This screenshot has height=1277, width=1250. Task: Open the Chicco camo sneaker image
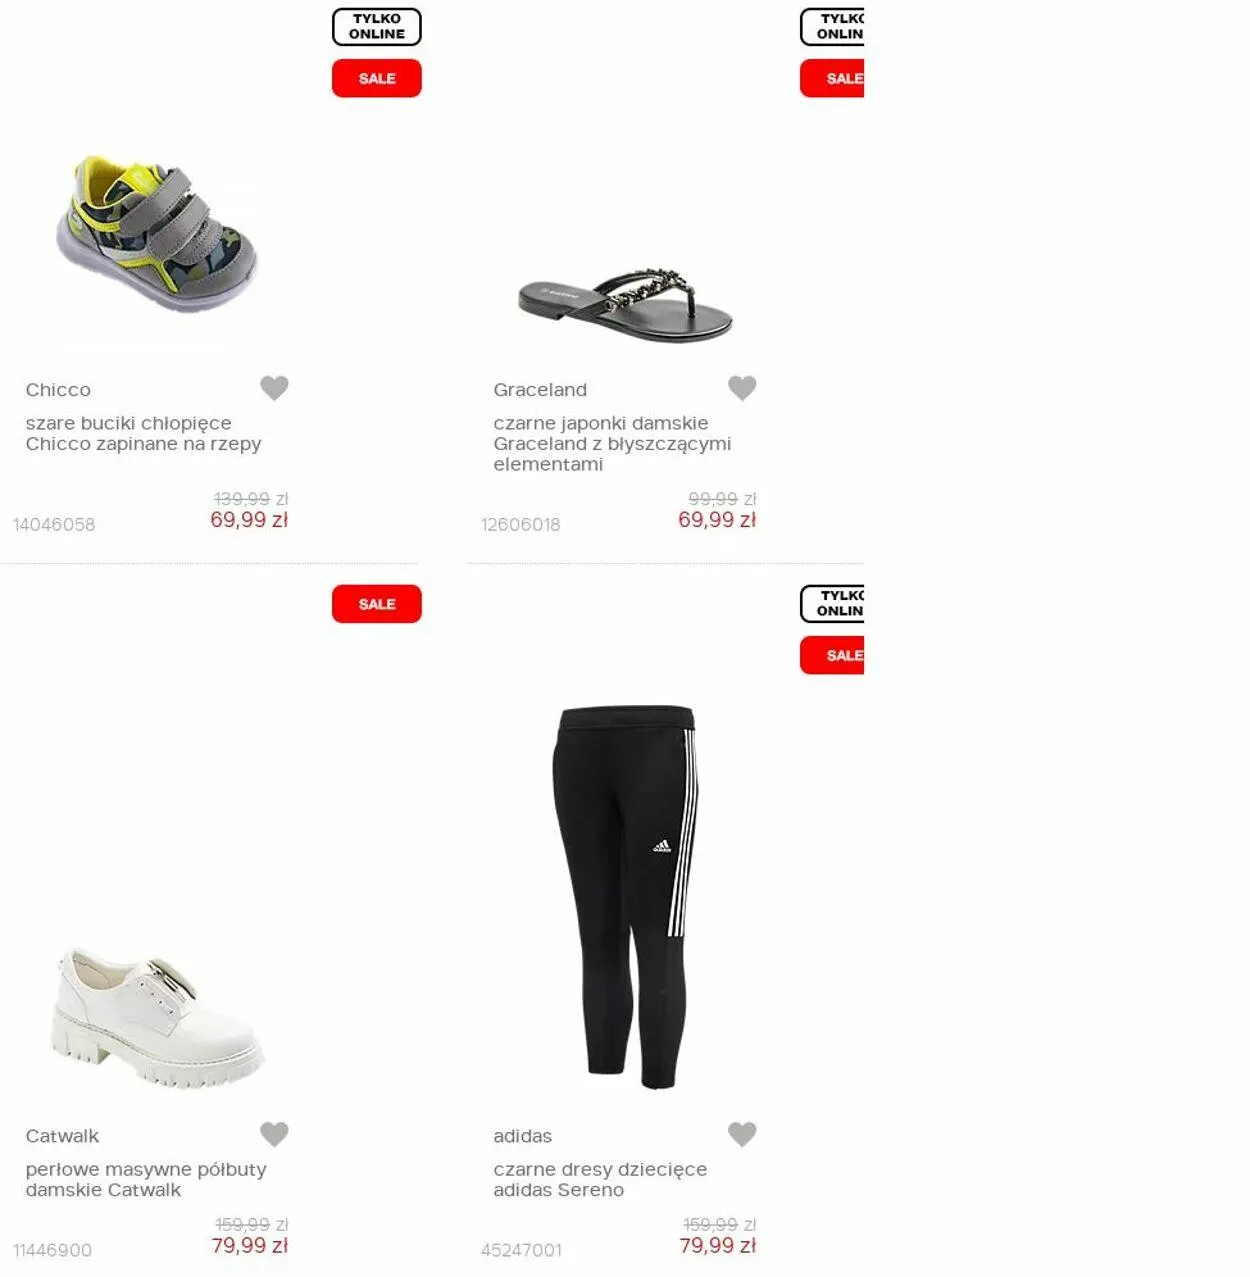pyautogui.click(x=157, y=232)
